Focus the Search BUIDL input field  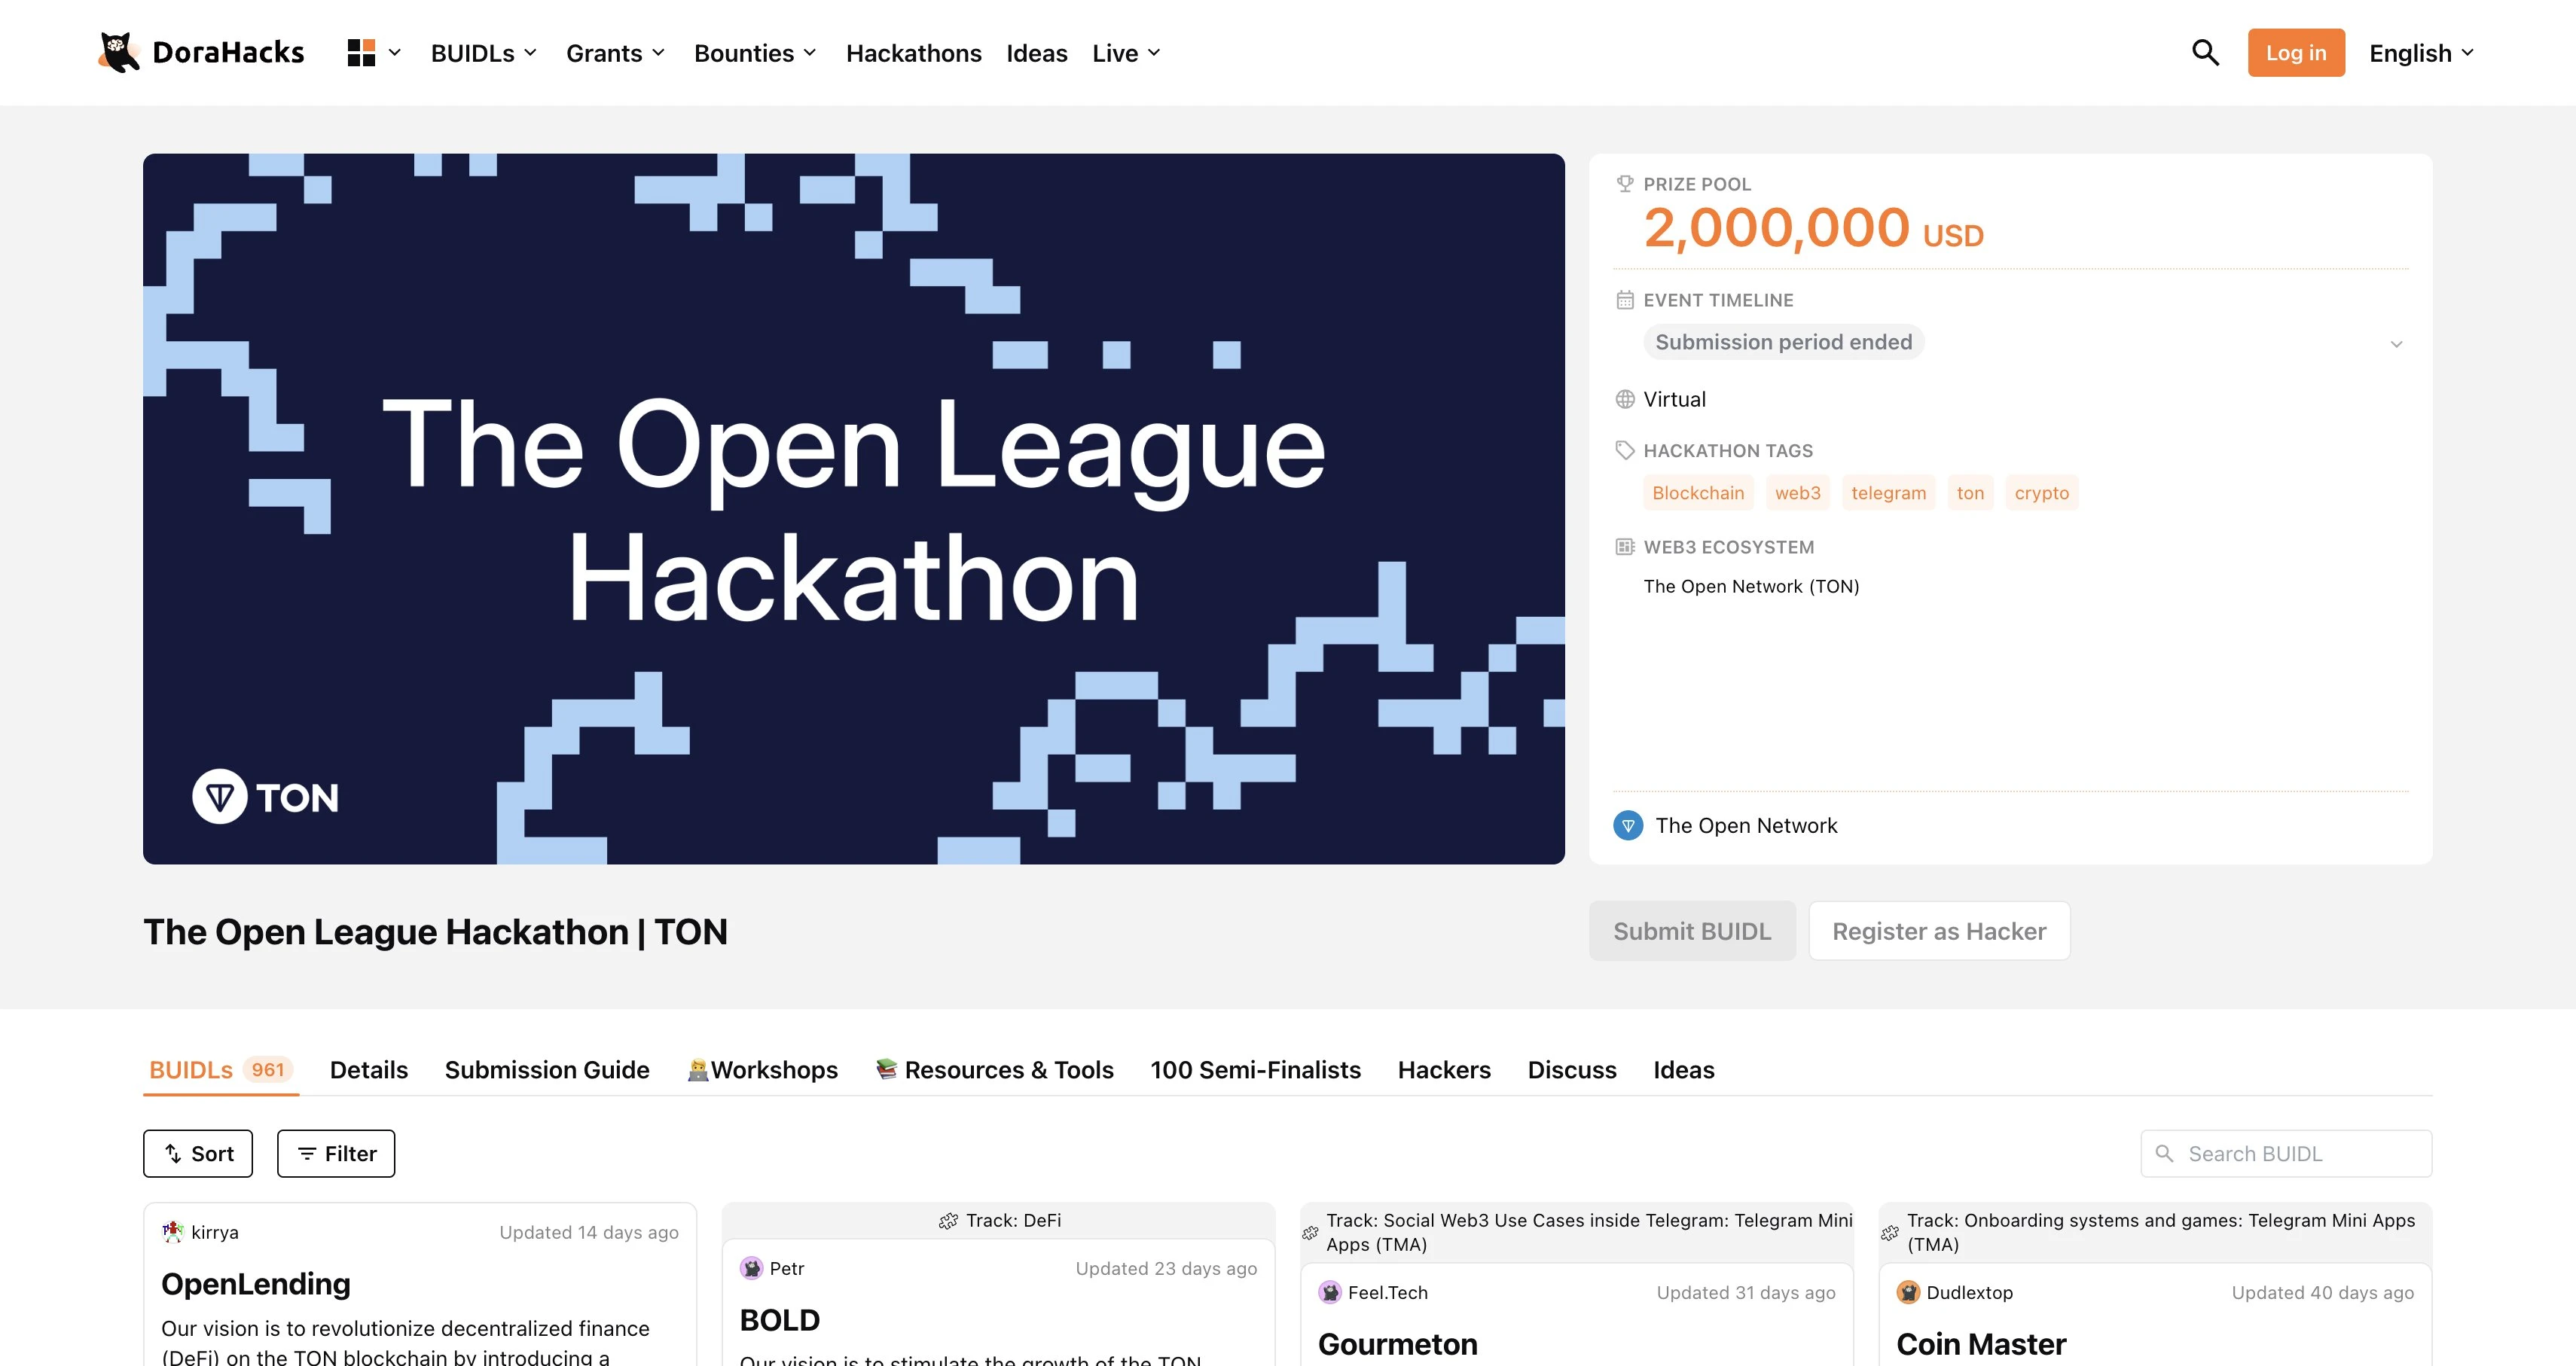(2300, 1153)
